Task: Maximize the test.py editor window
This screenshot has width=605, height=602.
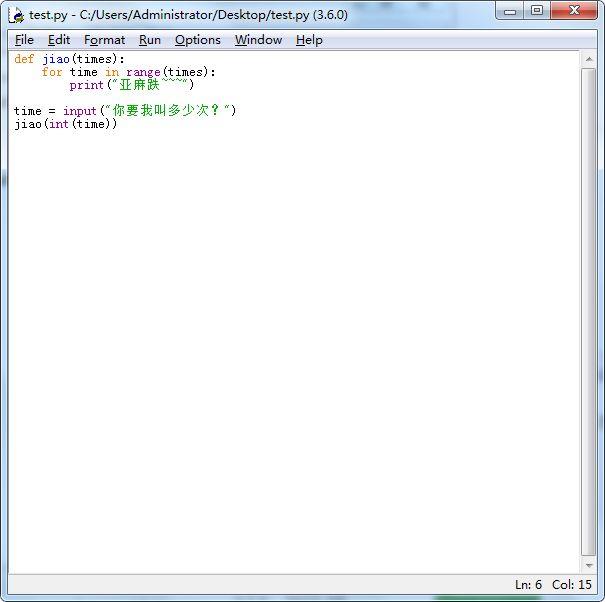Action: tap(537, 11)
